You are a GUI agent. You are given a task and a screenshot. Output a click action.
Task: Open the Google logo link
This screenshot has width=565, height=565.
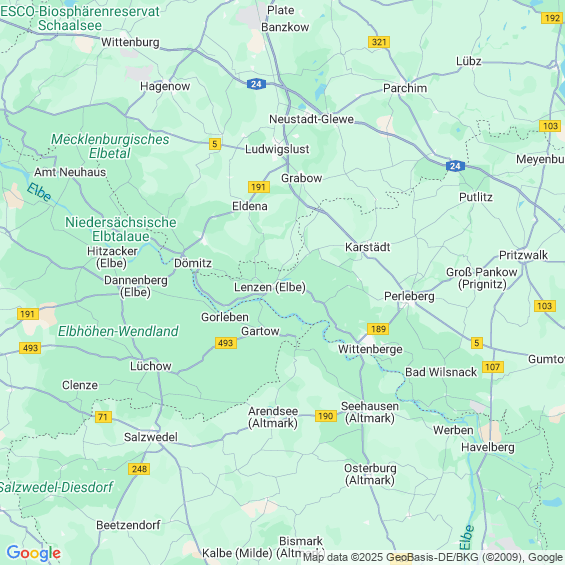pos(34,553)
